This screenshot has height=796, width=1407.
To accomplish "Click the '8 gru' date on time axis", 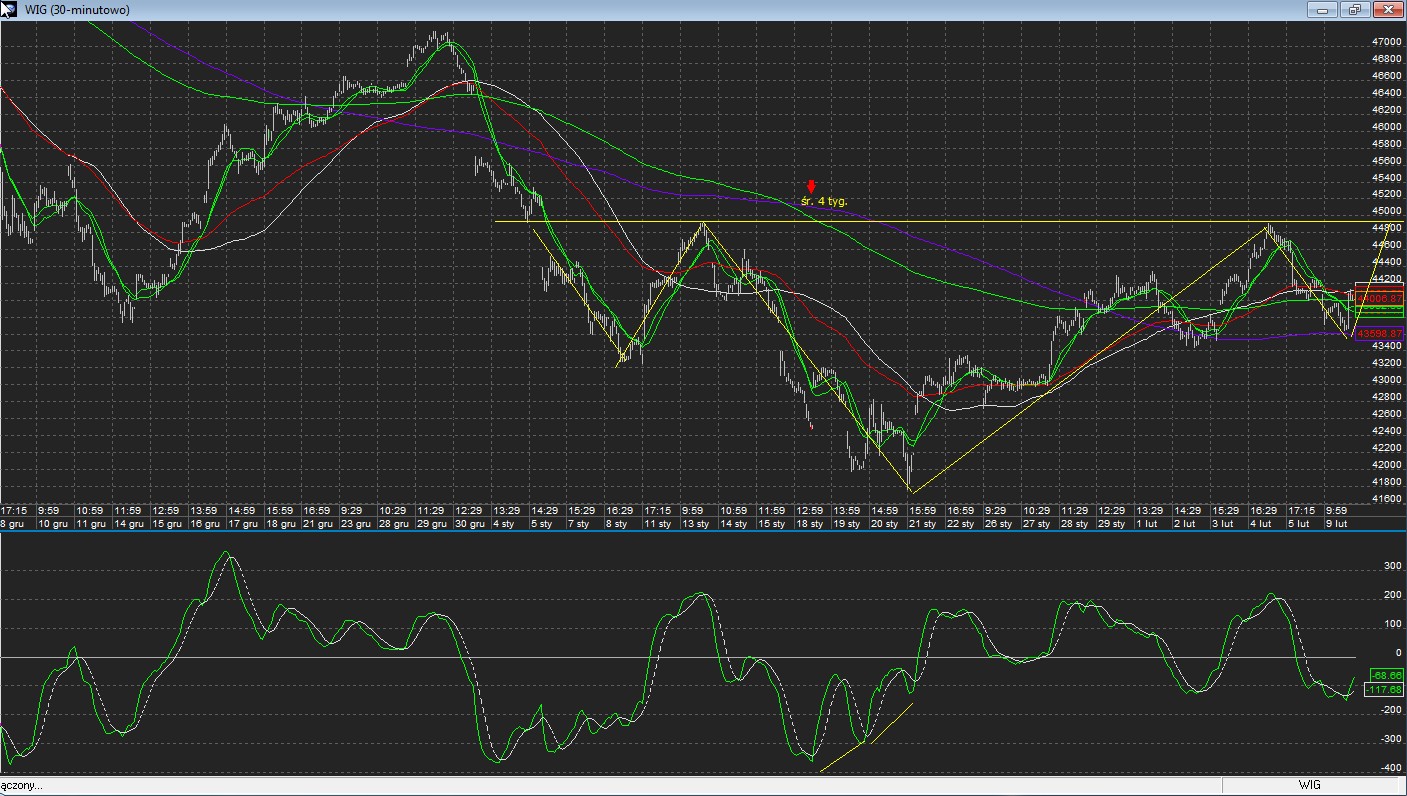I will point(13,524).
